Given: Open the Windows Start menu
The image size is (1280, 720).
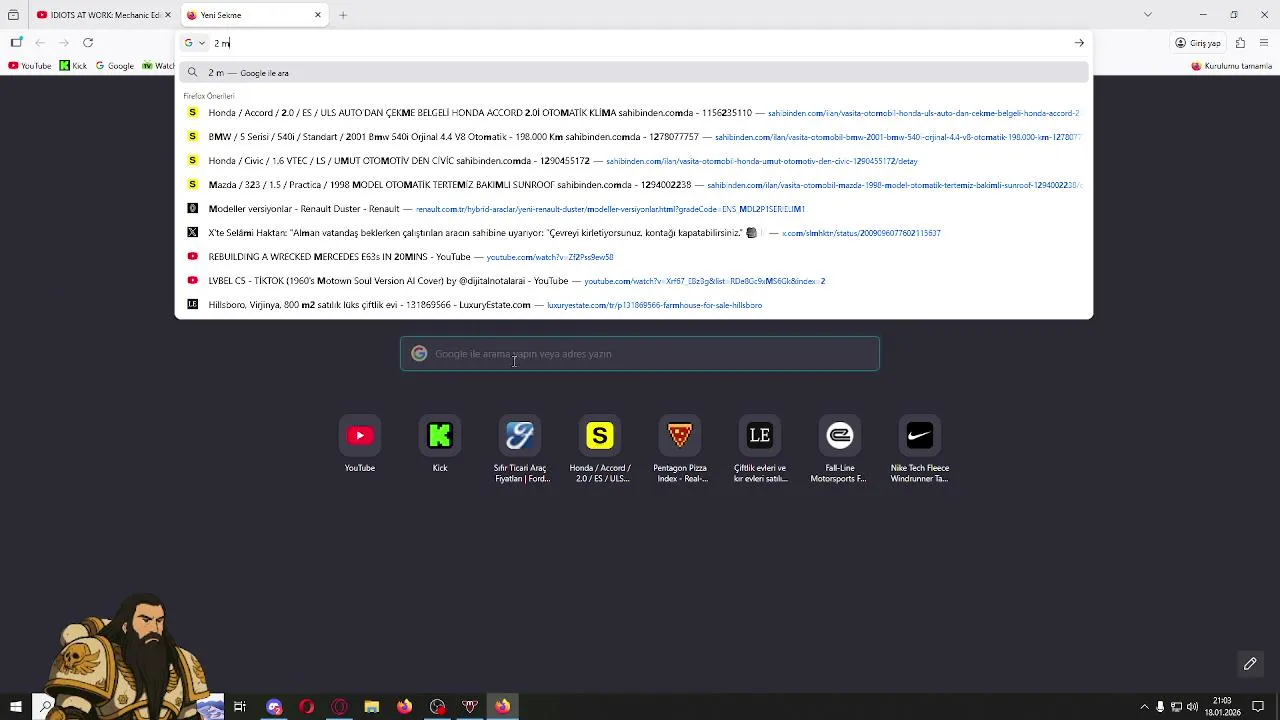Looking at the screenshot, I should [15, 707].
